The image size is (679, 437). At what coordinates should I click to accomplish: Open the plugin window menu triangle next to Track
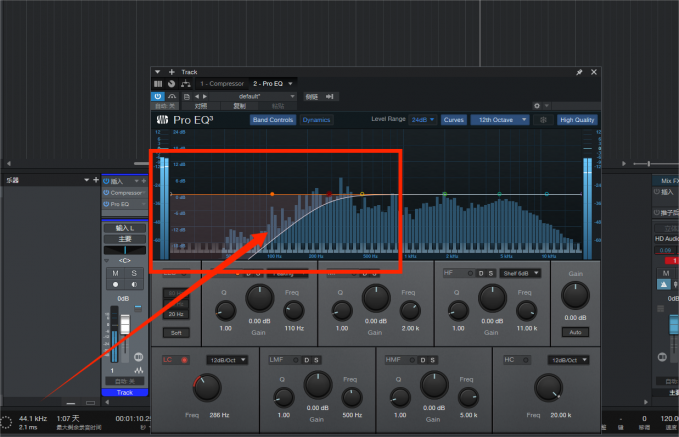(x=158, y=72)
